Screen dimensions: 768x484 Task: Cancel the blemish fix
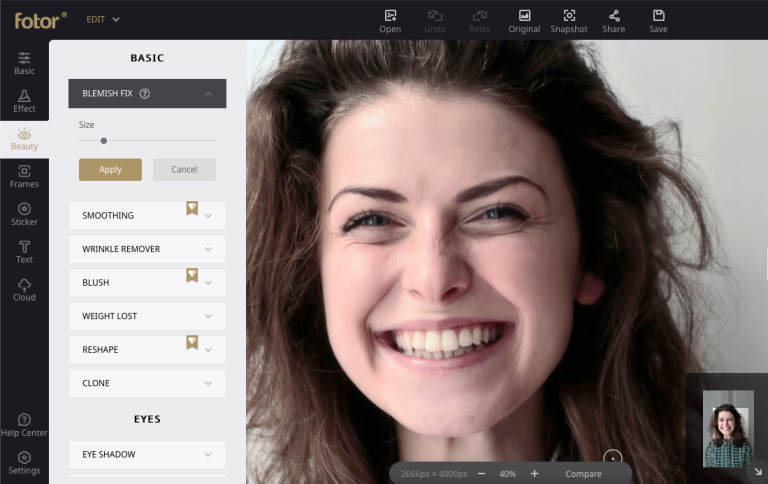[x=184, y=169]
